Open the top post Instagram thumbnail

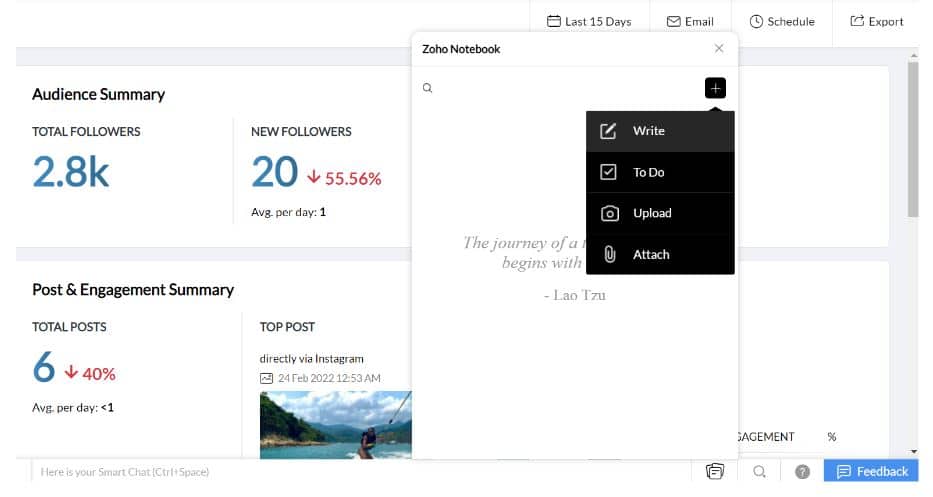[335, 425]
